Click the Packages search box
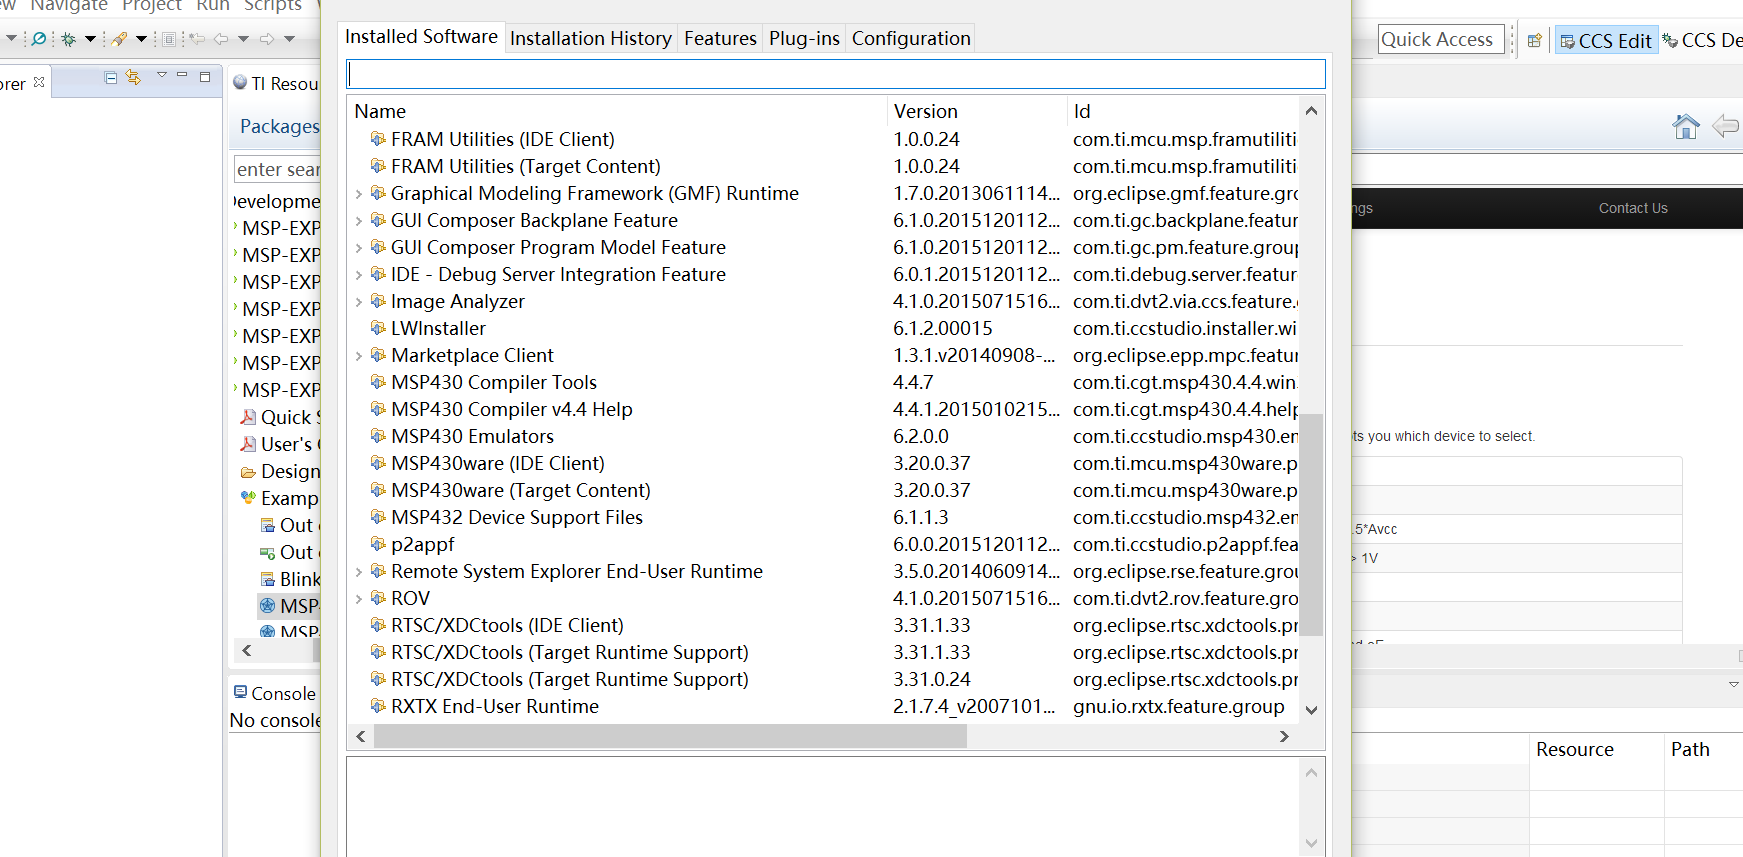 tap(277, 169)
